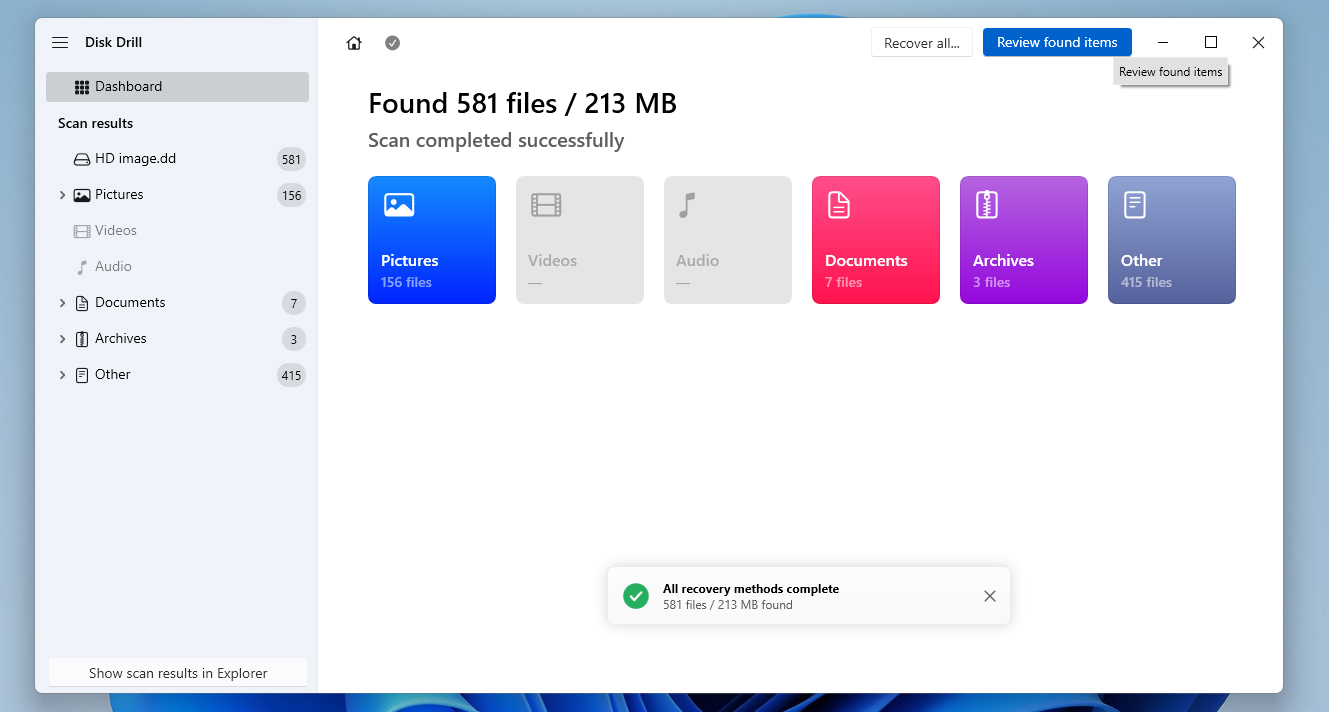1329x712 pixels.
Task: Click Show scan results in Explorer
Action: [x=178, y=673]
